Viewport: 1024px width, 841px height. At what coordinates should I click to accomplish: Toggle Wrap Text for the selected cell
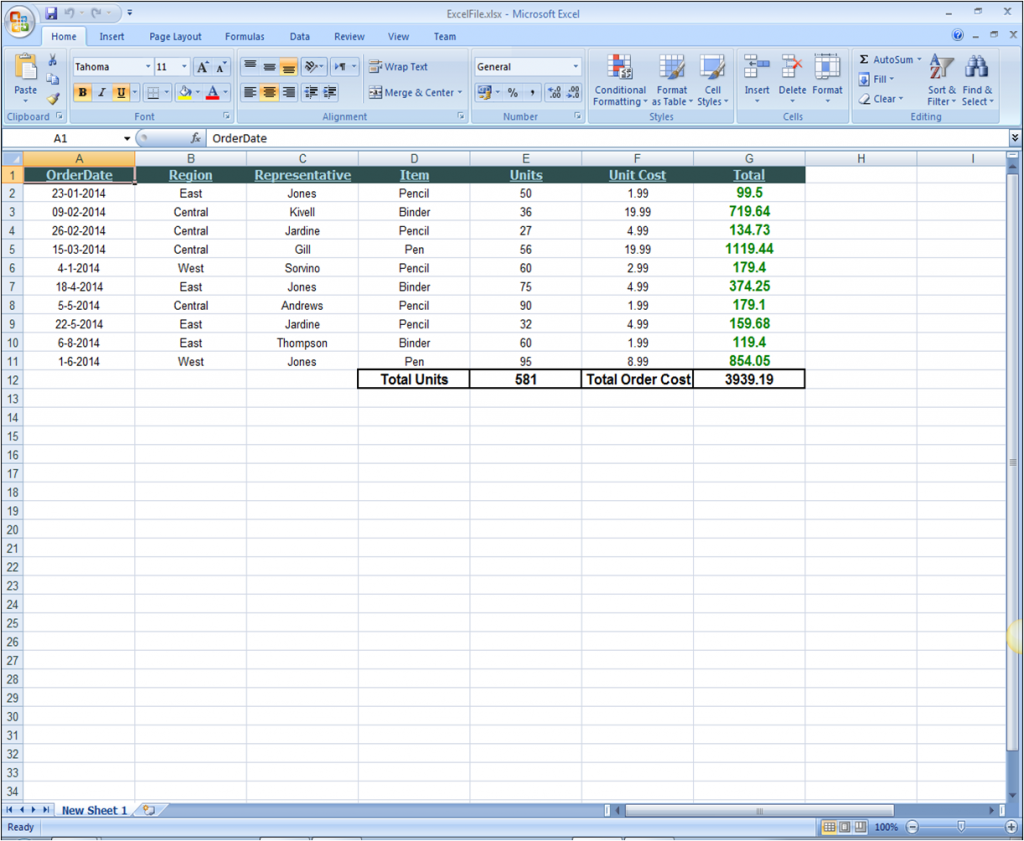[398, 67]
